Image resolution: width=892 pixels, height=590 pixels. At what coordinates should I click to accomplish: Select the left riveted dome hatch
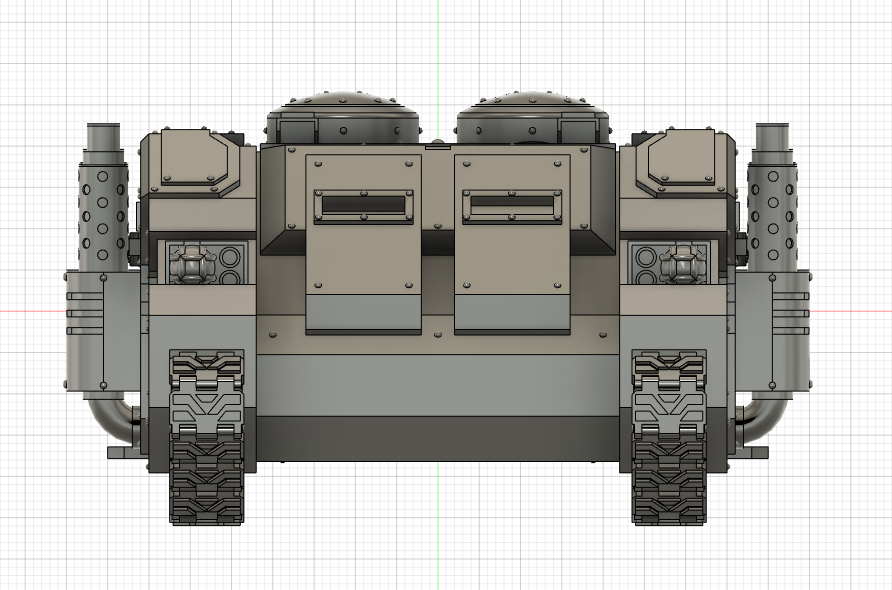pos(343,117)
